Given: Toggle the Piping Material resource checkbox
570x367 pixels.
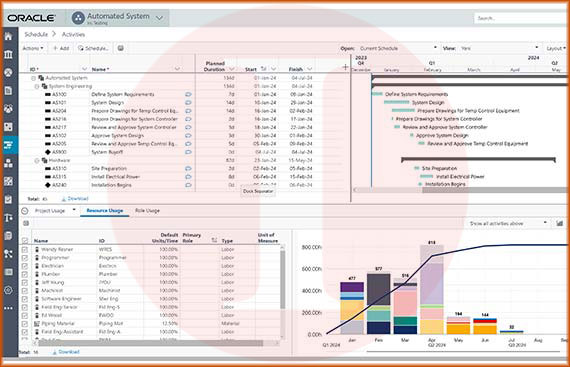Looking at the screenshot, I should (25, 324).
